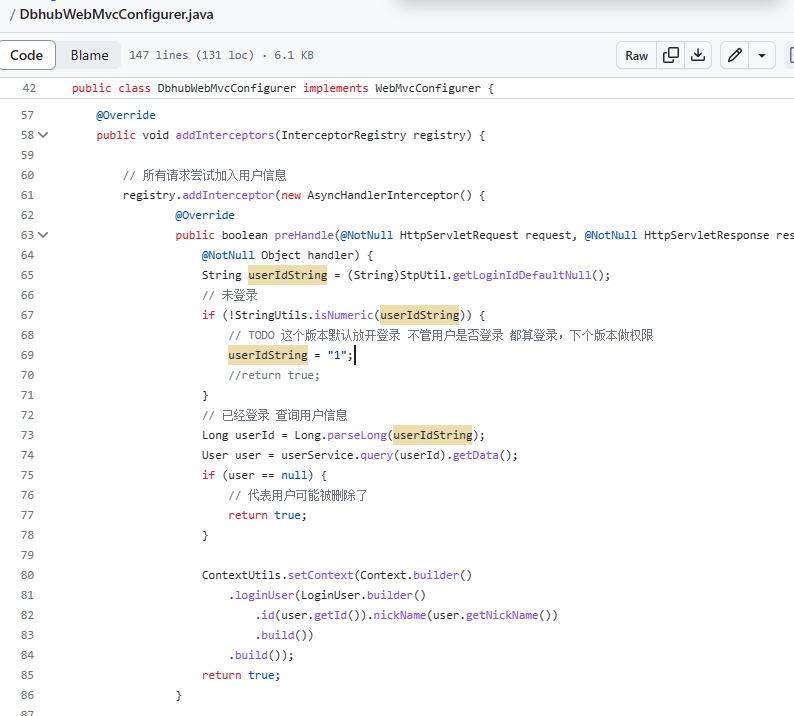This screenshot has width=794, height=716.
Task: Click preHandle method name on line 63
Action: point(304,235)
